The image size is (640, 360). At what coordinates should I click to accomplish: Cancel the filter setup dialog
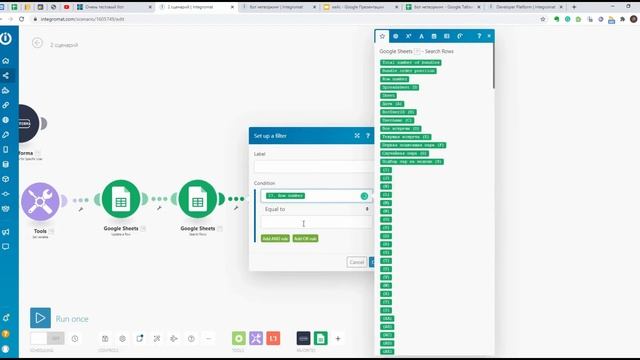(x=356, y=262)
